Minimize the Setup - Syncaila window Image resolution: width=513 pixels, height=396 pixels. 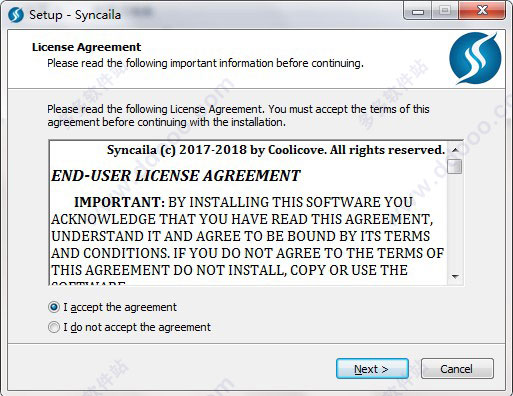[x=418, y=12]
